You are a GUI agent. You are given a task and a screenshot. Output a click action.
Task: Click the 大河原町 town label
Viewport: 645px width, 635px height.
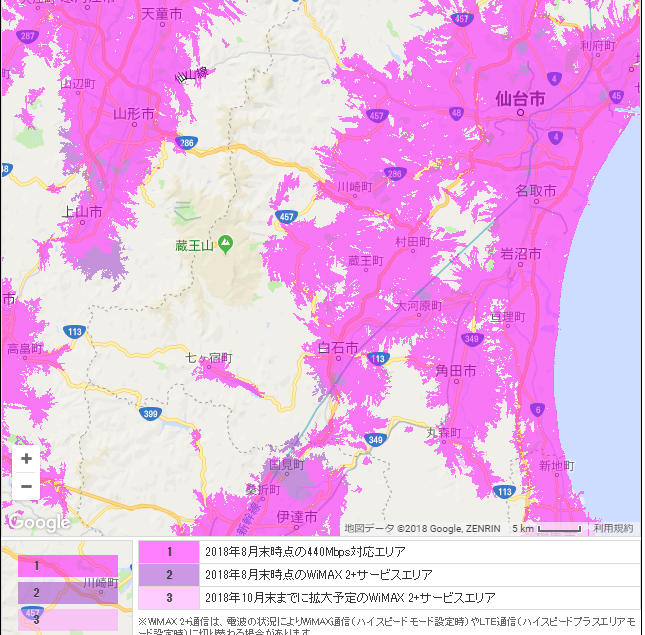pos(419,306)
